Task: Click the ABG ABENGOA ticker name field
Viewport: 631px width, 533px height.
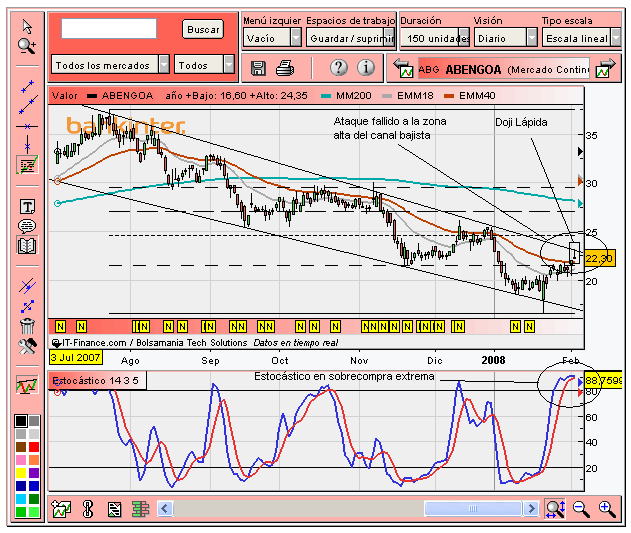Action: 504,69
